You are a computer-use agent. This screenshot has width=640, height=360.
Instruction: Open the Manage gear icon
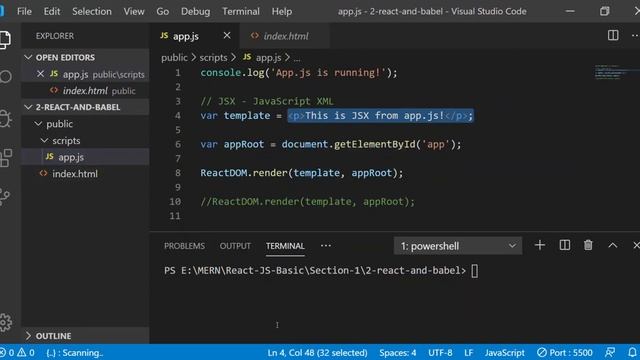6,322
